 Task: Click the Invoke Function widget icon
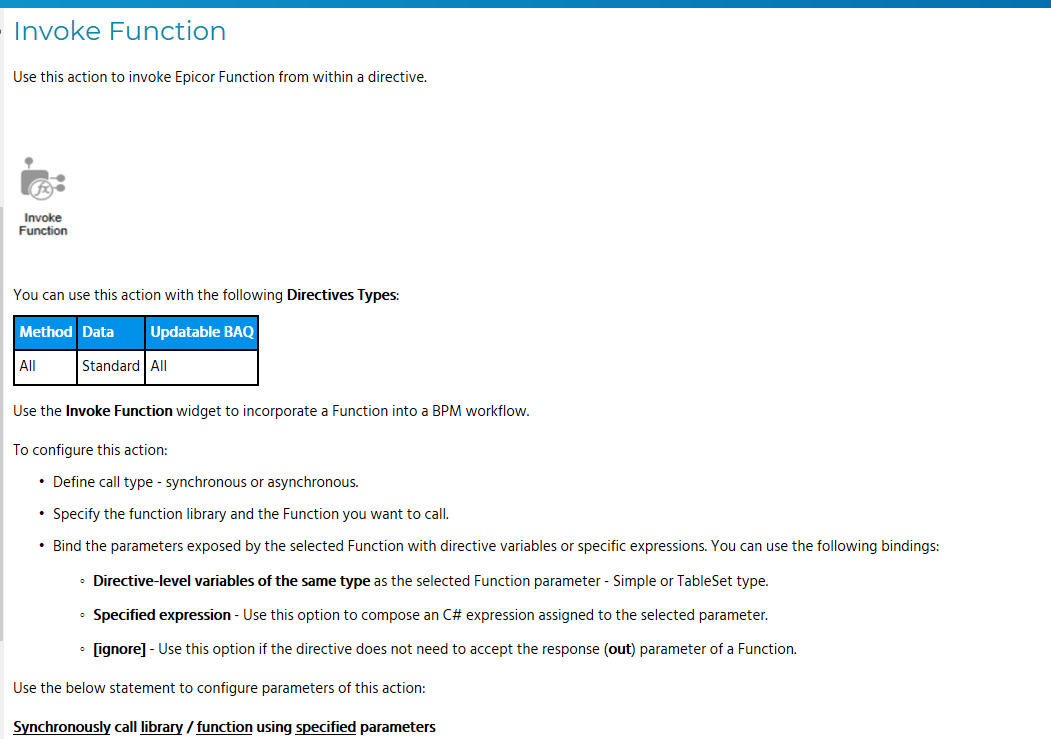pyautogui.click(x=43, y=181)
